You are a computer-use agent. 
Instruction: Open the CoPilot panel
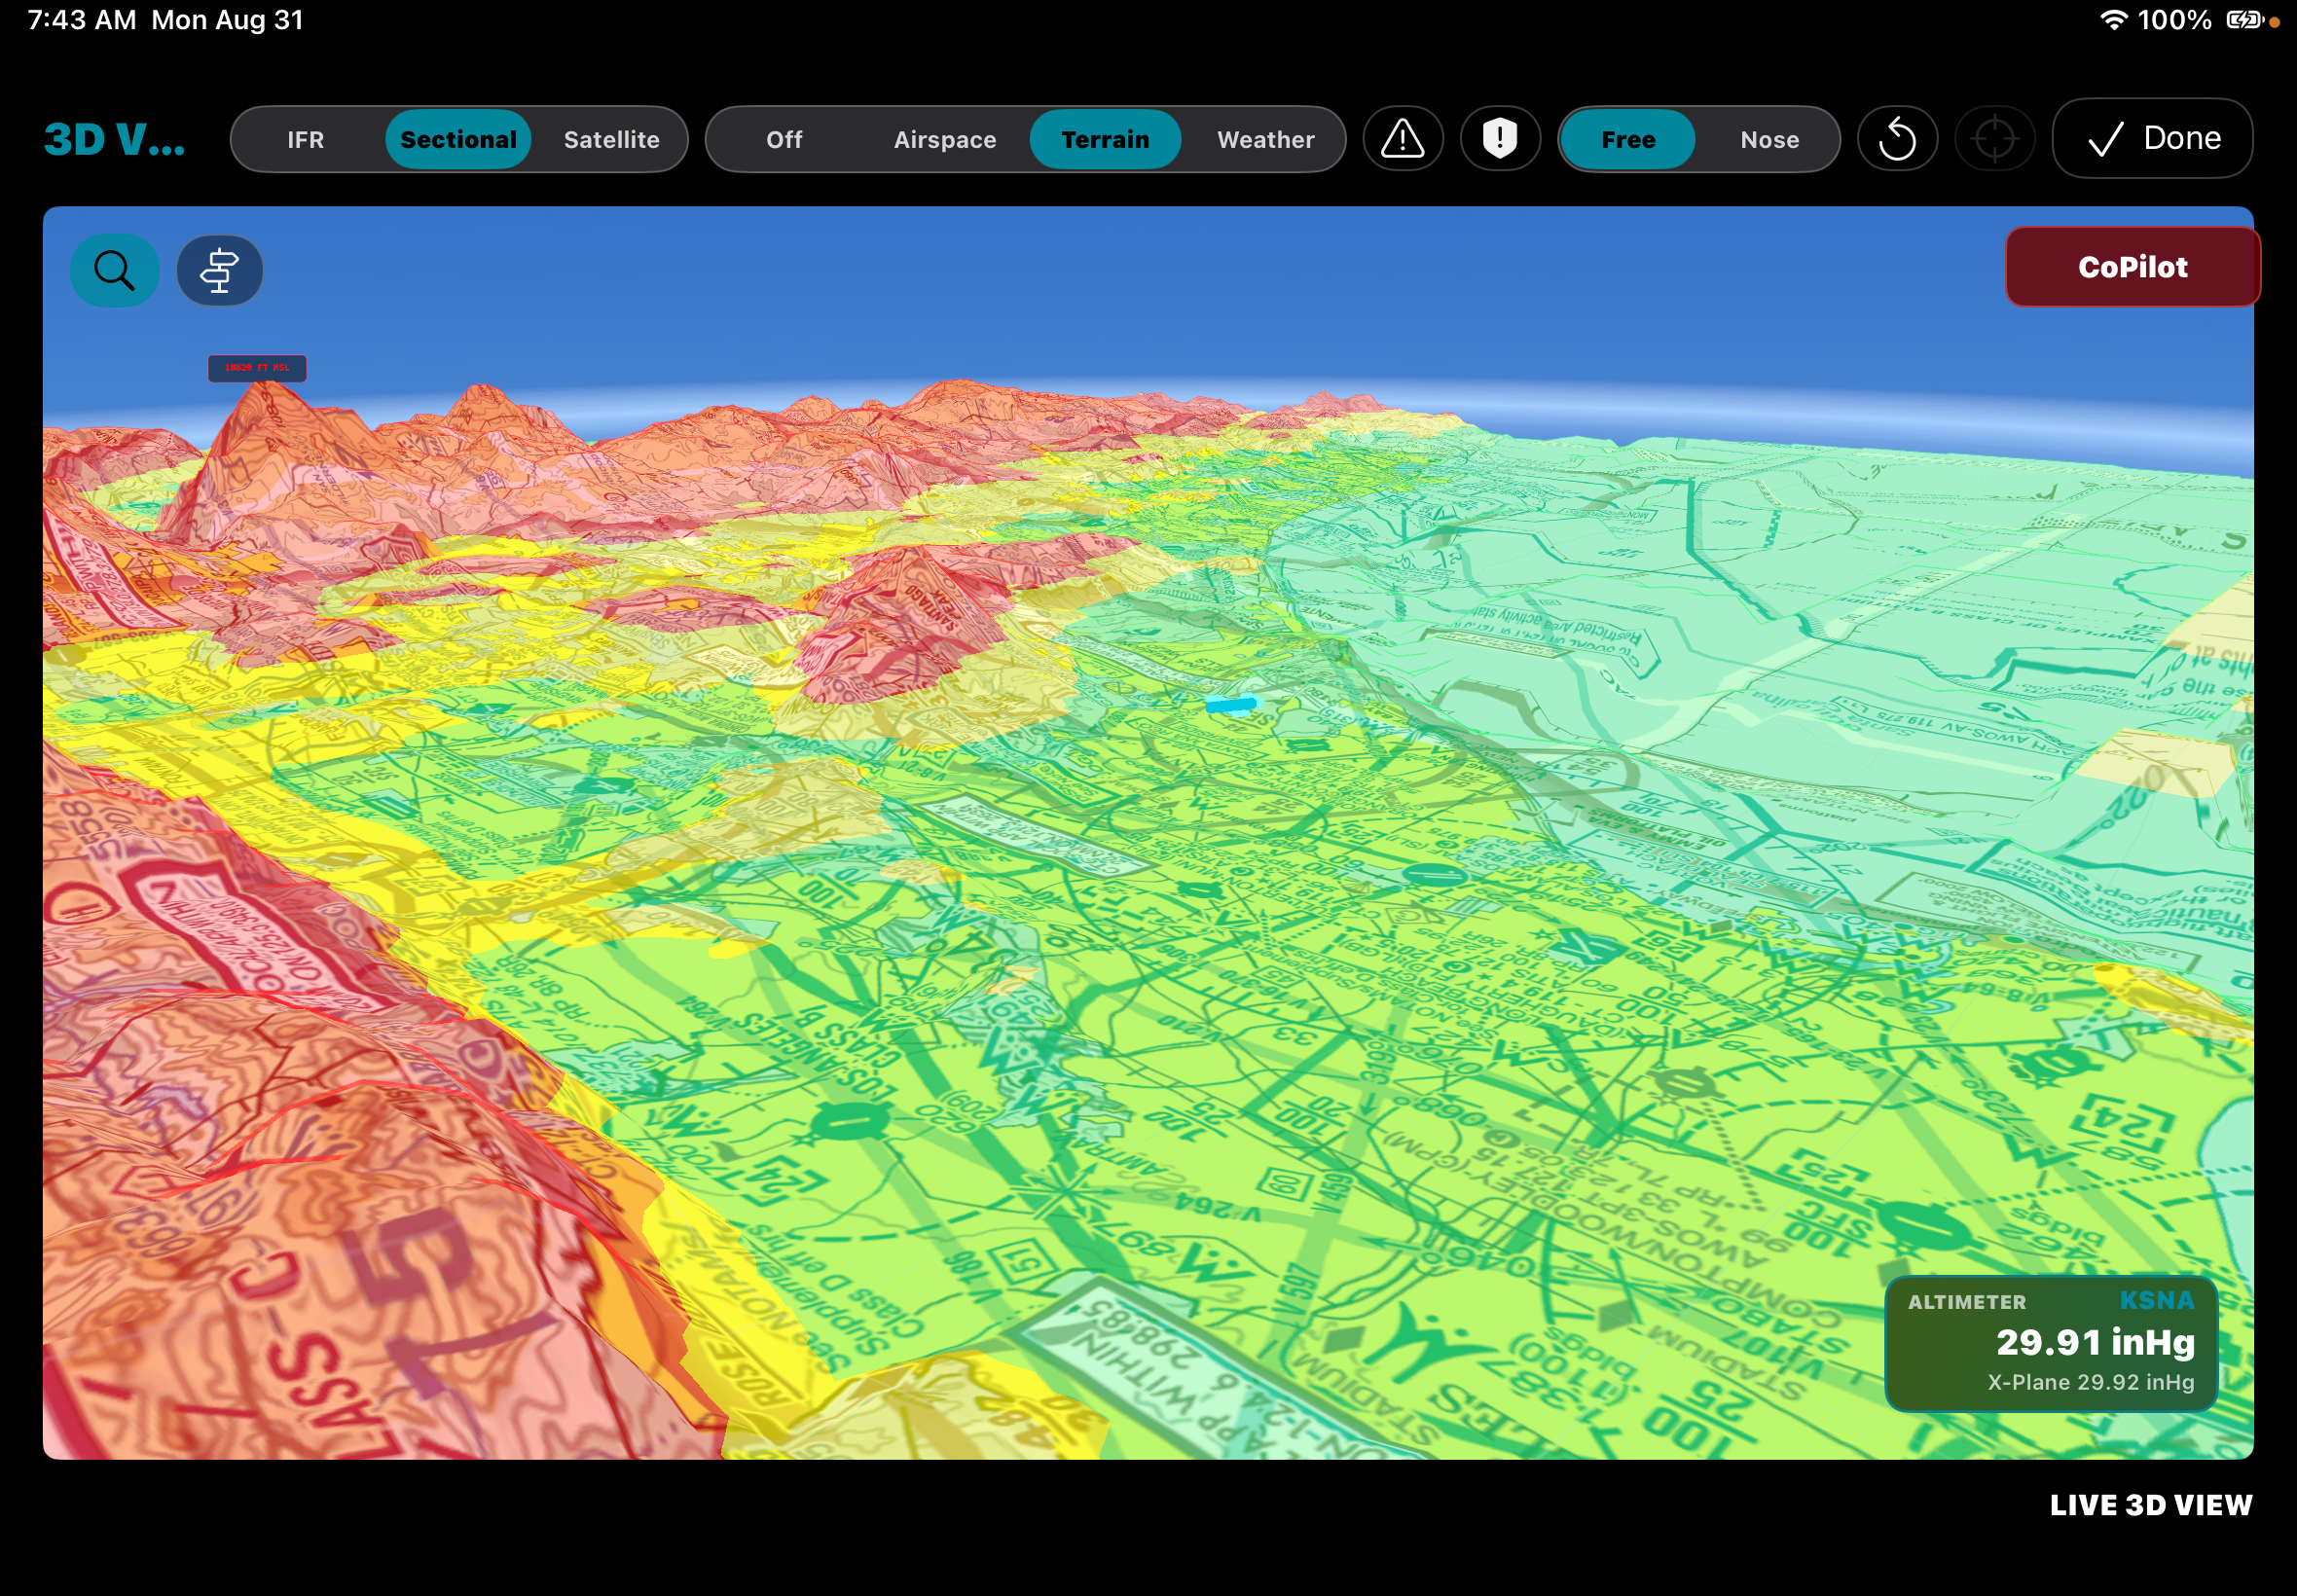pos(2132,267)
